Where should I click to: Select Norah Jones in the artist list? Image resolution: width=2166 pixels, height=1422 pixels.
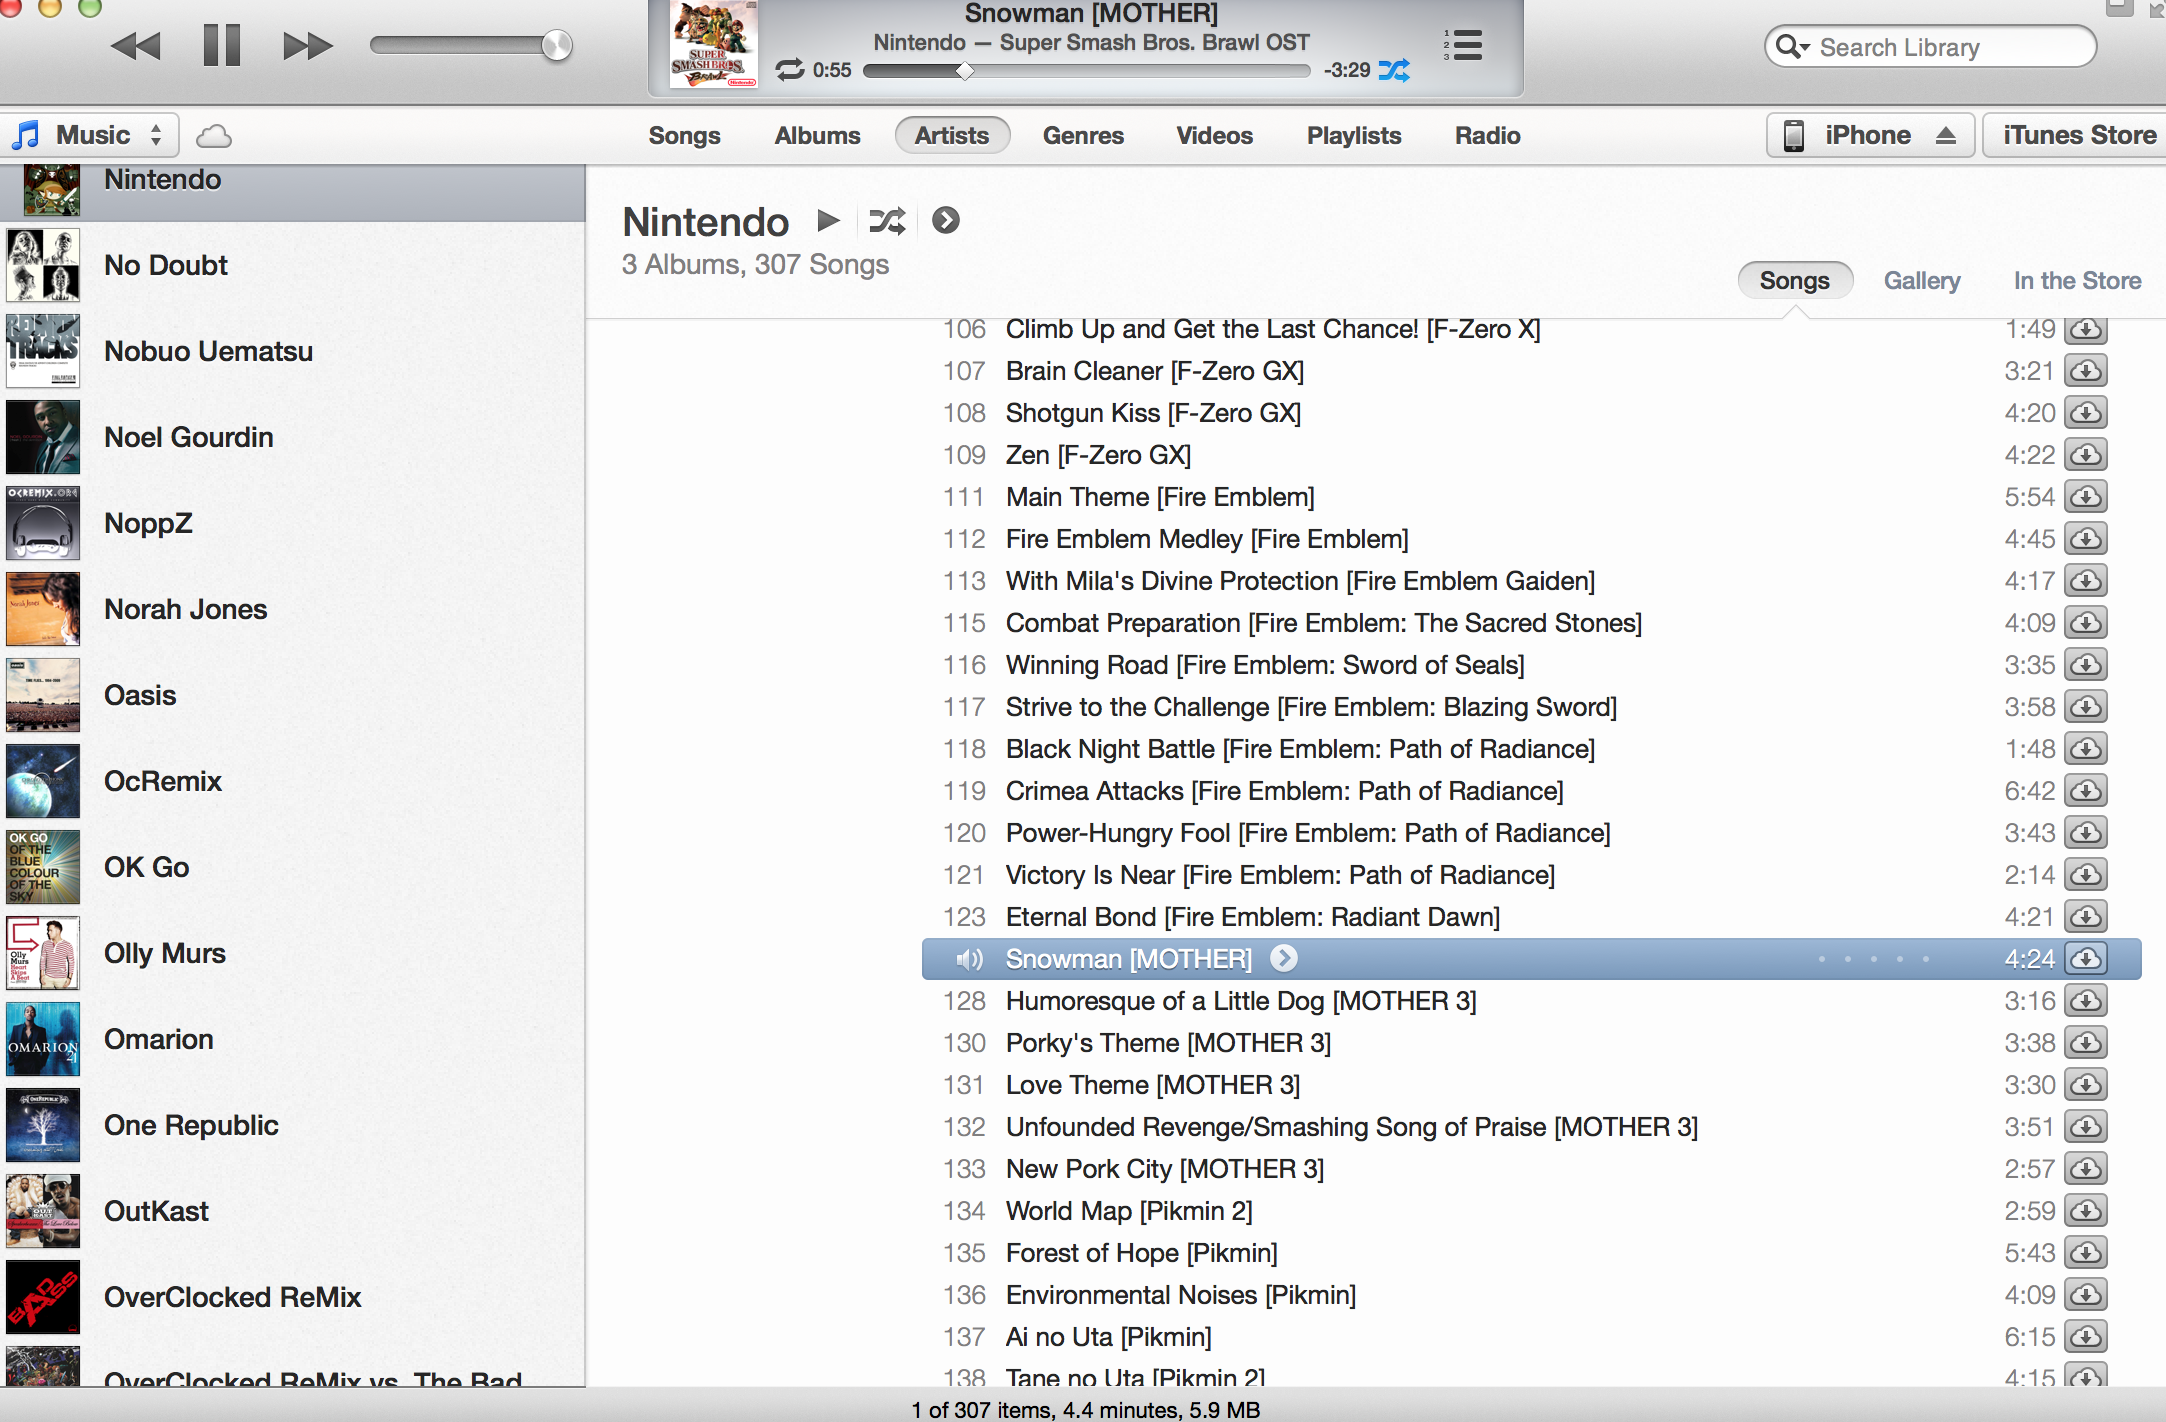click(186, 609)
